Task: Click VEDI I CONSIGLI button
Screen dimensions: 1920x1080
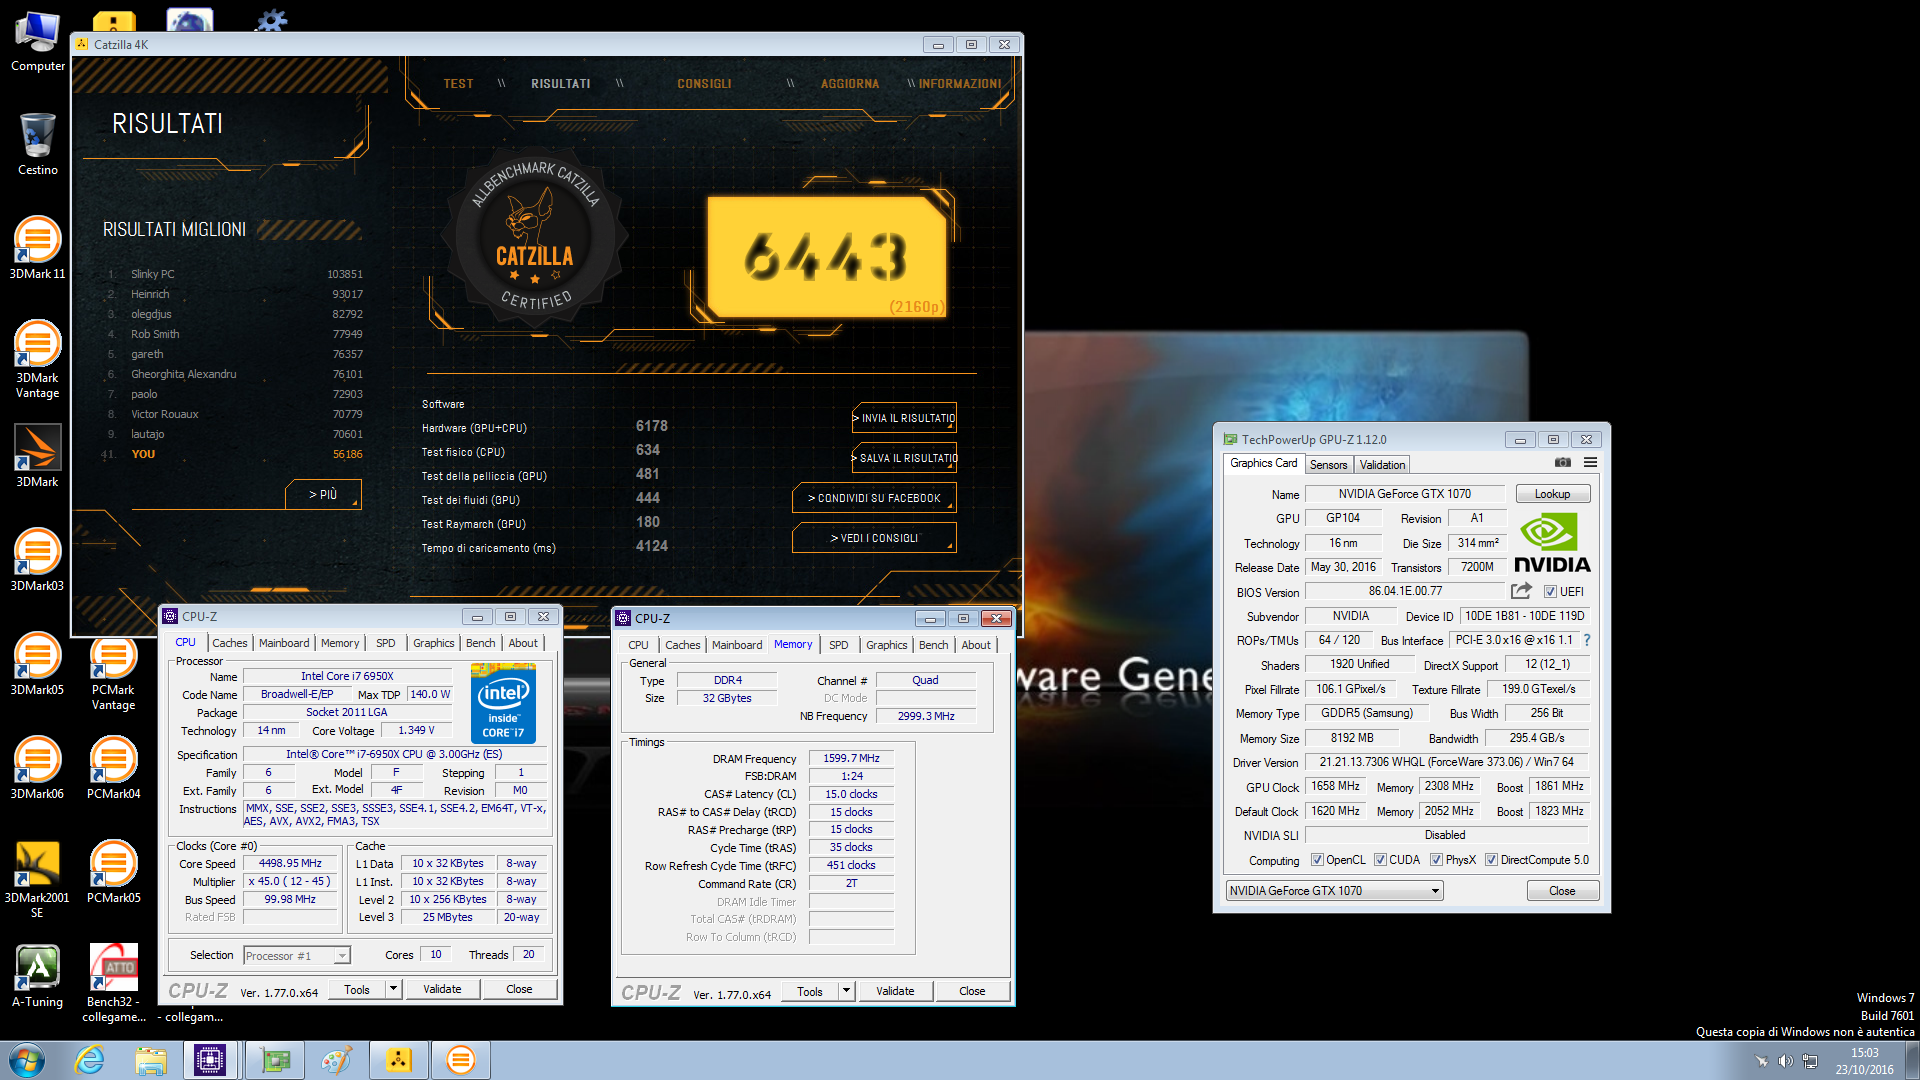Action: (874, 538)
